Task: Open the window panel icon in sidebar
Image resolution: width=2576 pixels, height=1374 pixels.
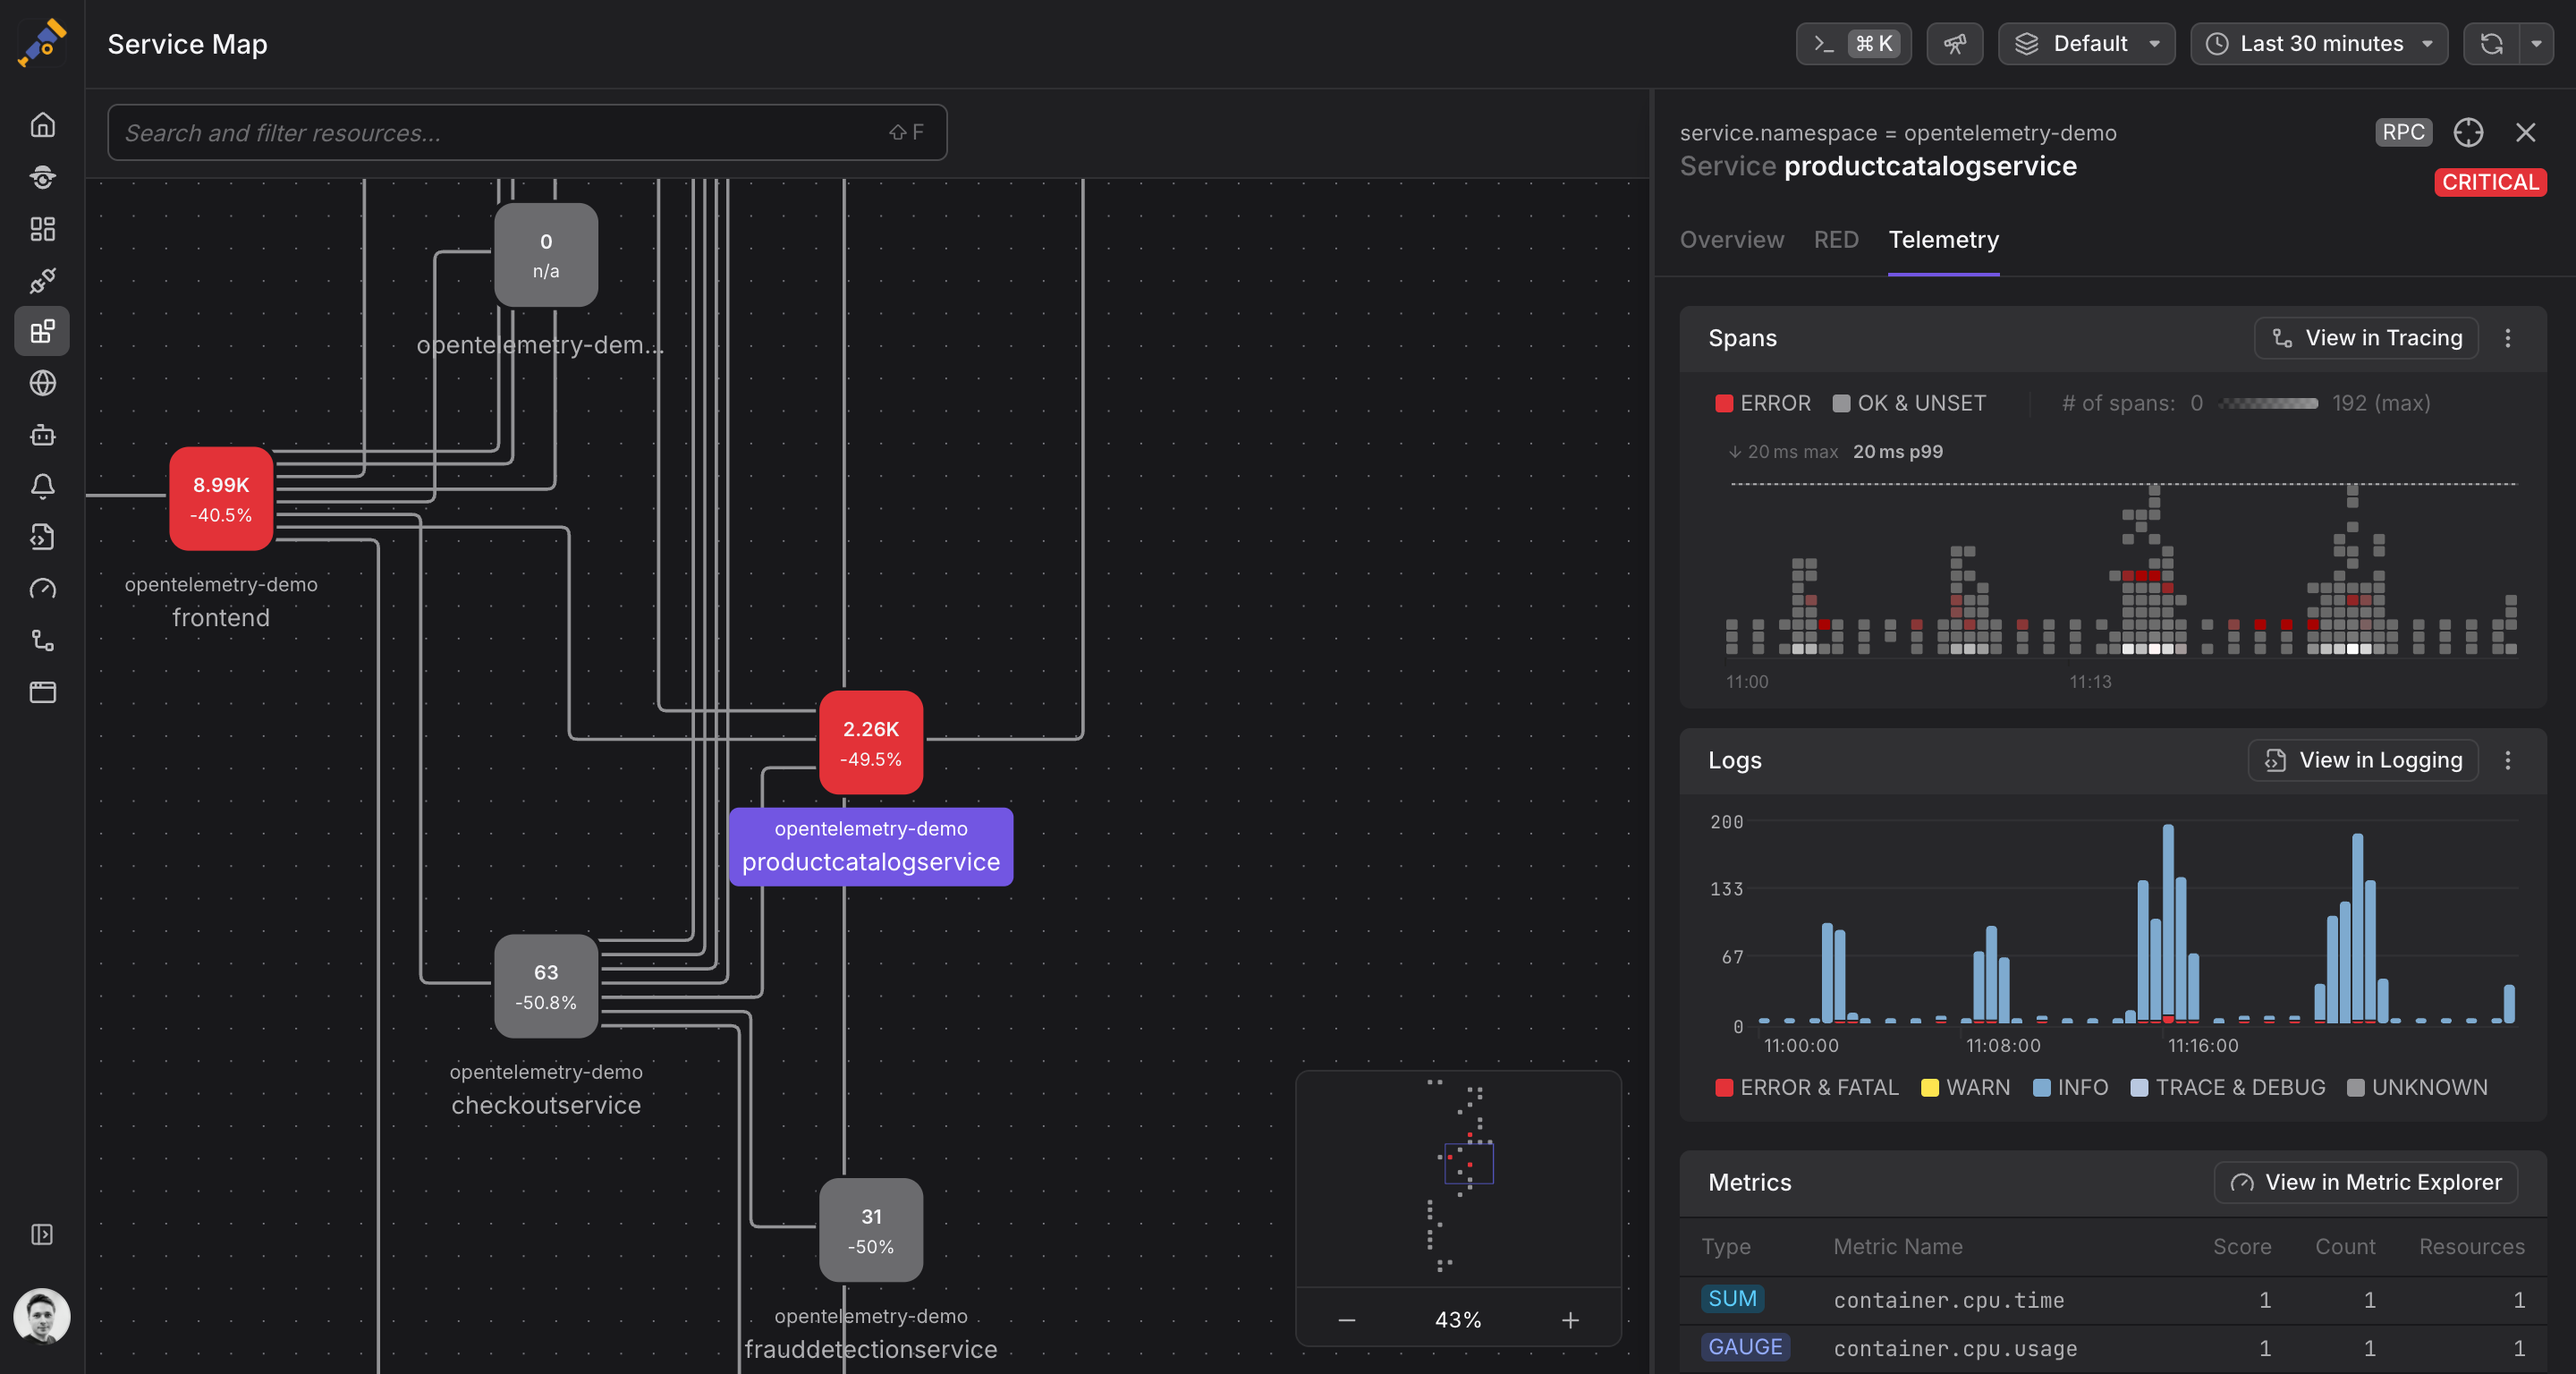Action: coord(42,692)
